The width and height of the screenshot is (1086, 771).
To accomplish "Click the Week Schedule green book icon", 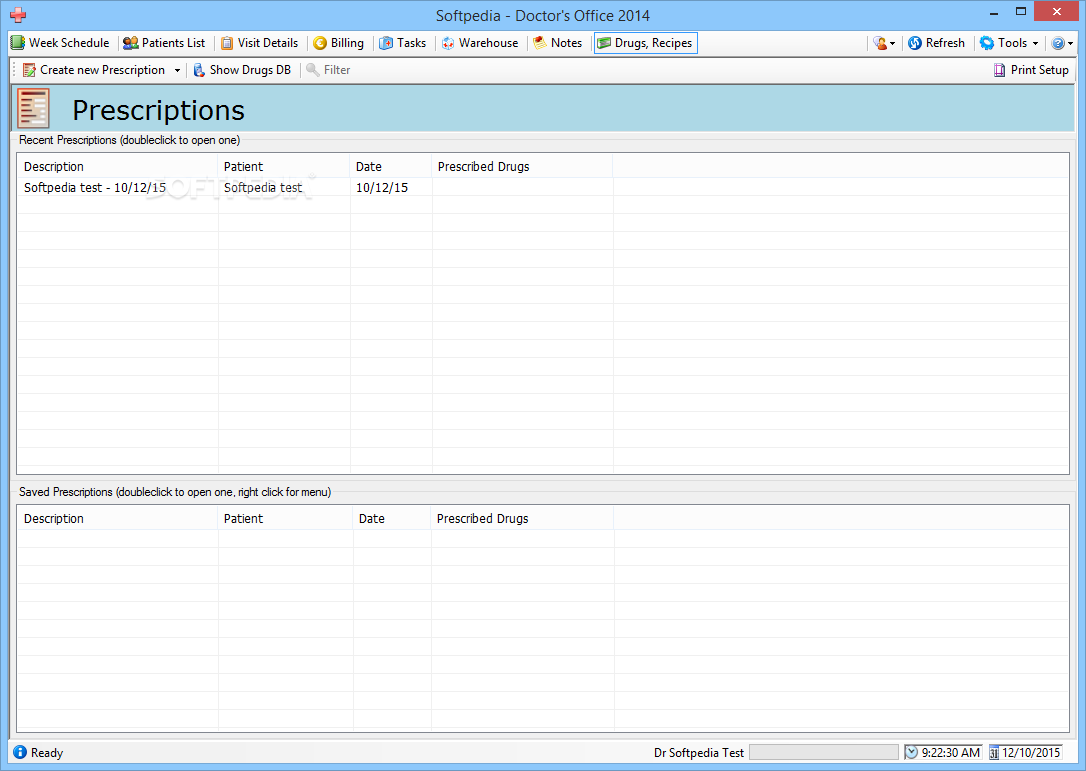I will tap(18, 43).
